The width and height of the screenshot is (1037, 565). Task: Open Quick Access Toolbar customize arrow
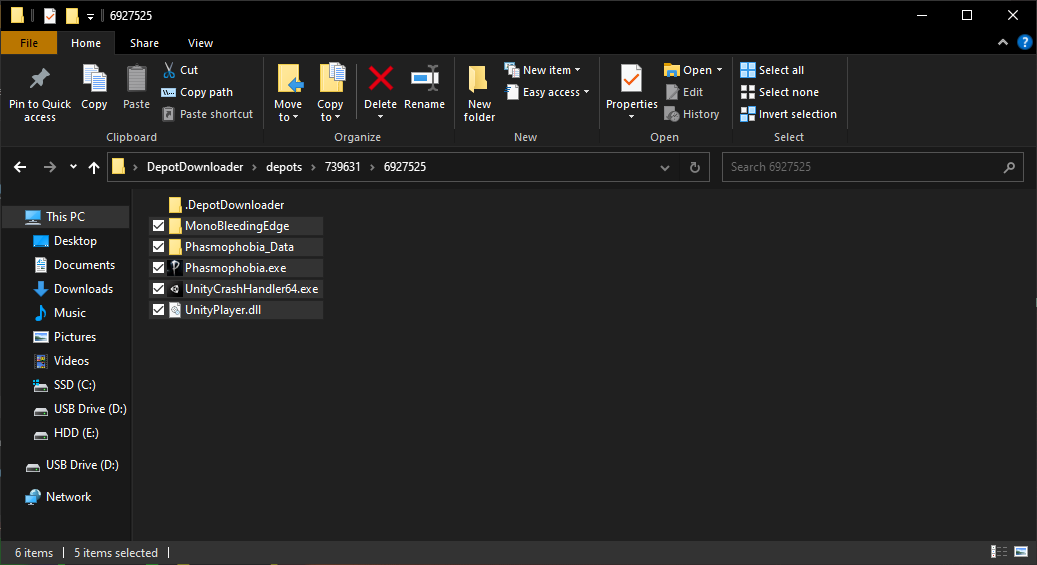(90, 17)
